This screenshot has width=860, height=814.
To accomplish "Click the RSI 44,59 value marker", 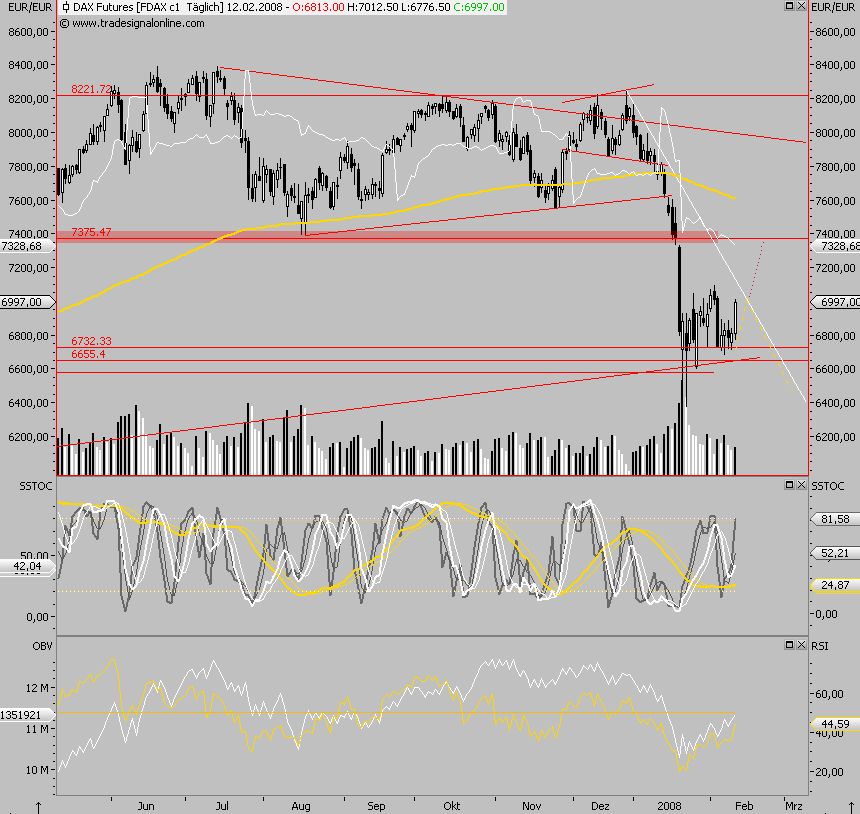I will 834,724.
